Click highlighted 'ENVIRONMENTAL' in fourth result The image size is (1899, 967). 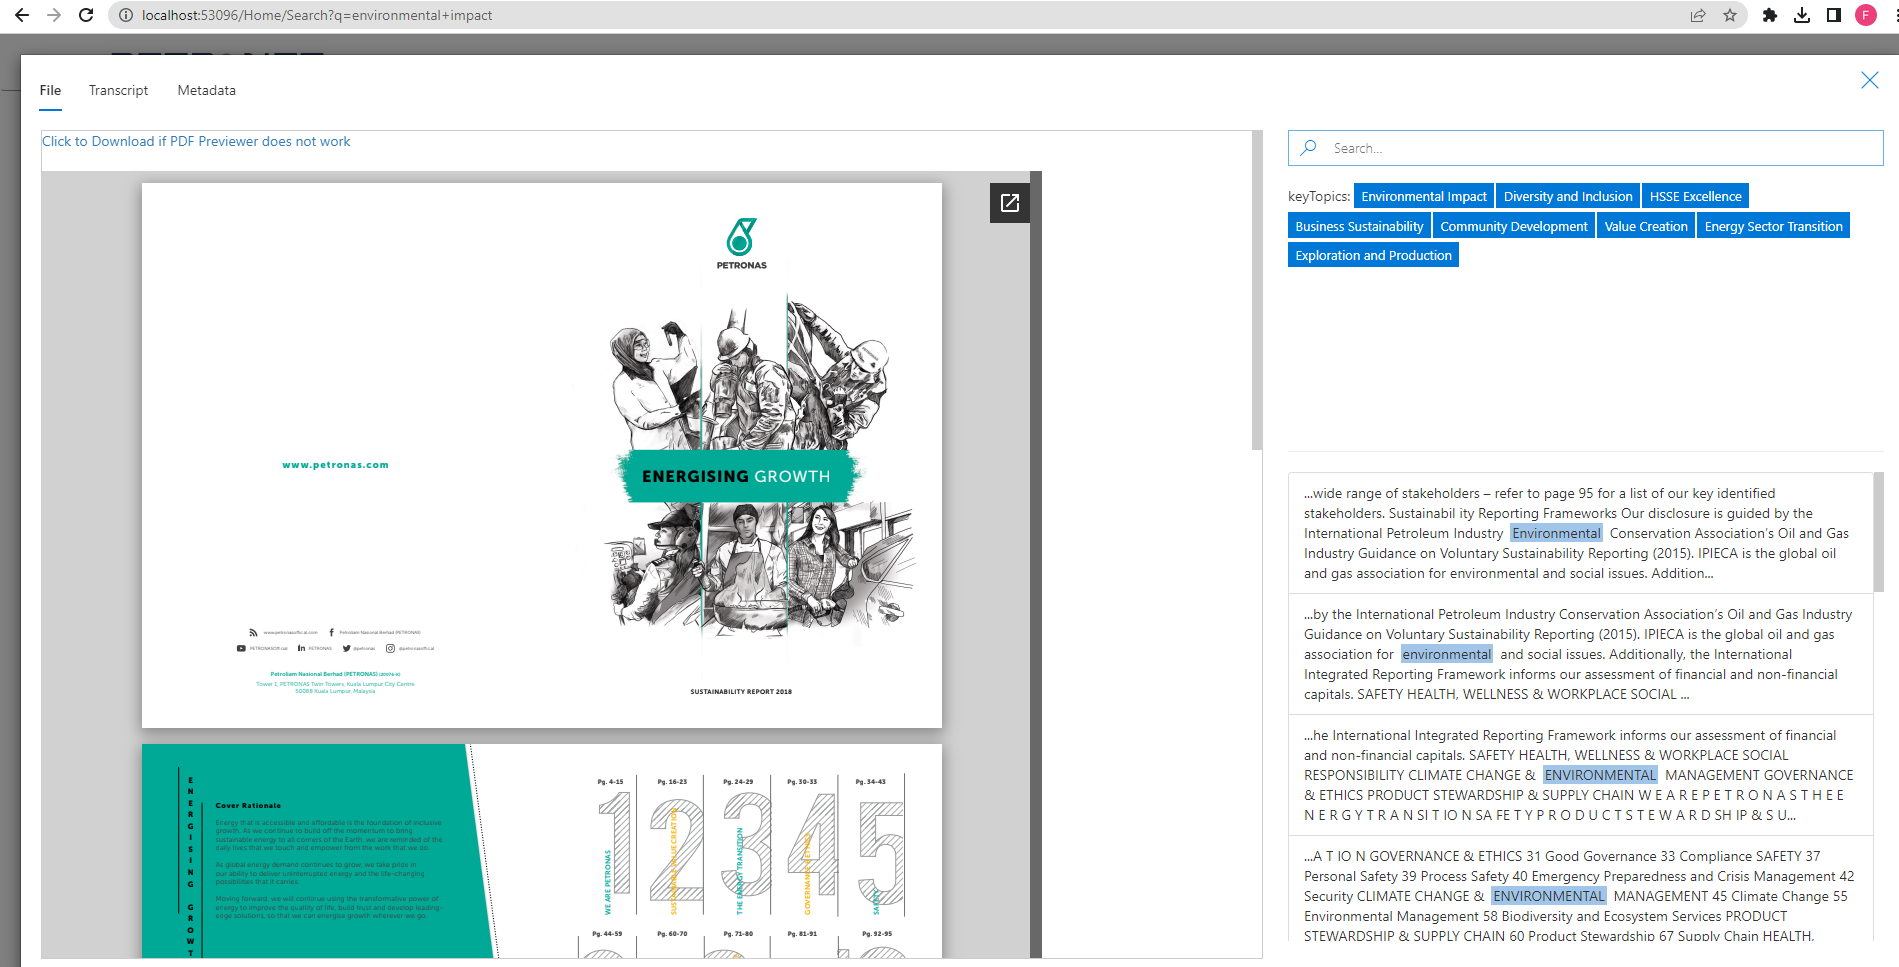click(1548, 896)
